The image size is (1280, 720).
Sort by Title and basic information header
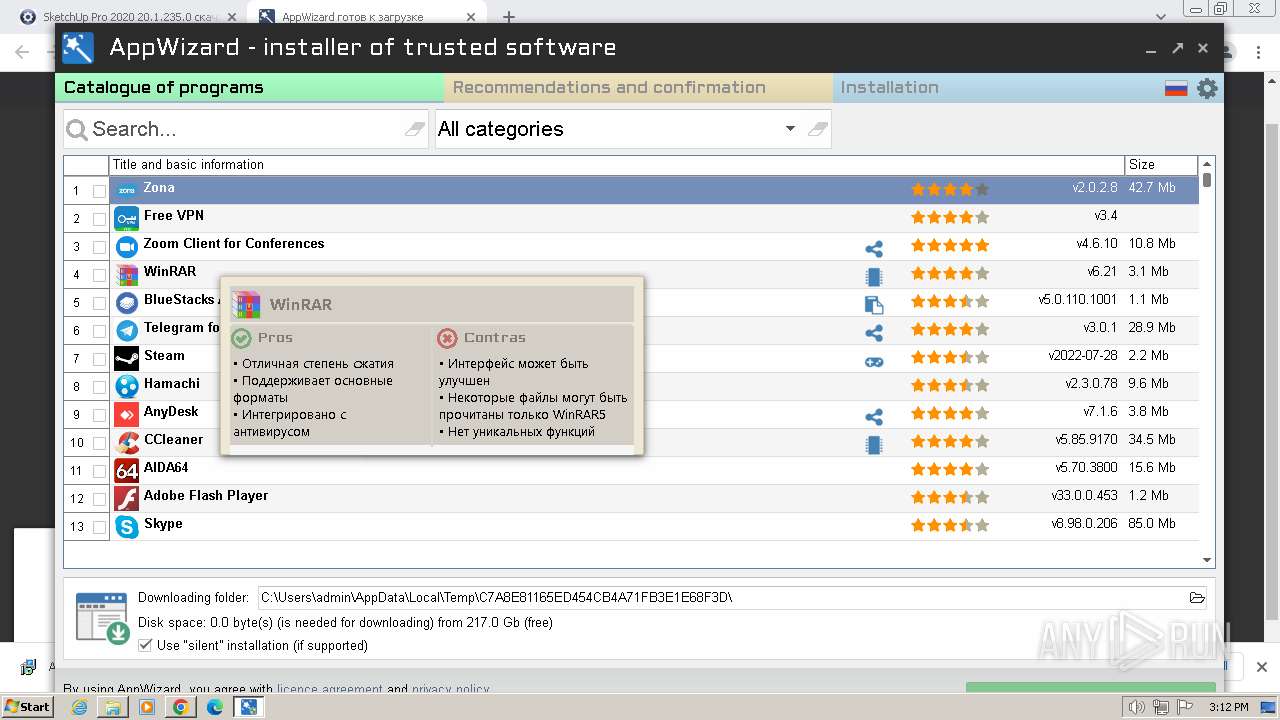point(617,165)
